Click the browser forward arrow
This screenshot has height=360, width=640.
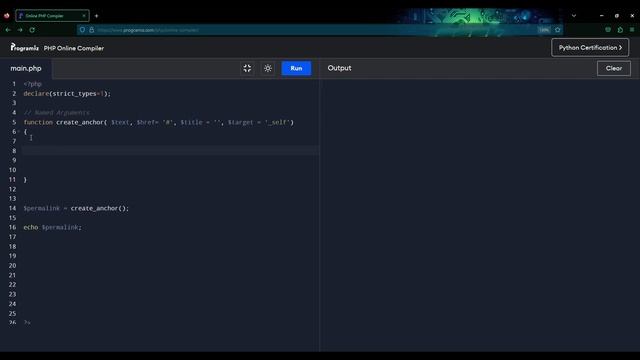20,30
